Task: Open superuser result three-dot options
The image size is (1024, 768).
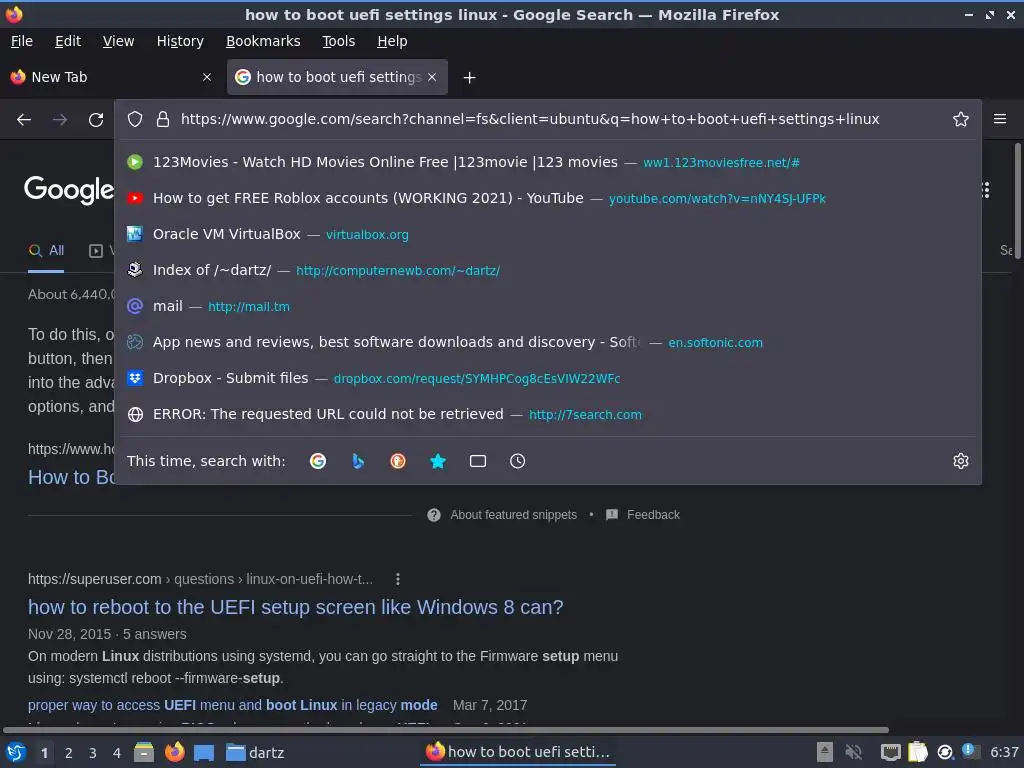Action: click(398, 579)
